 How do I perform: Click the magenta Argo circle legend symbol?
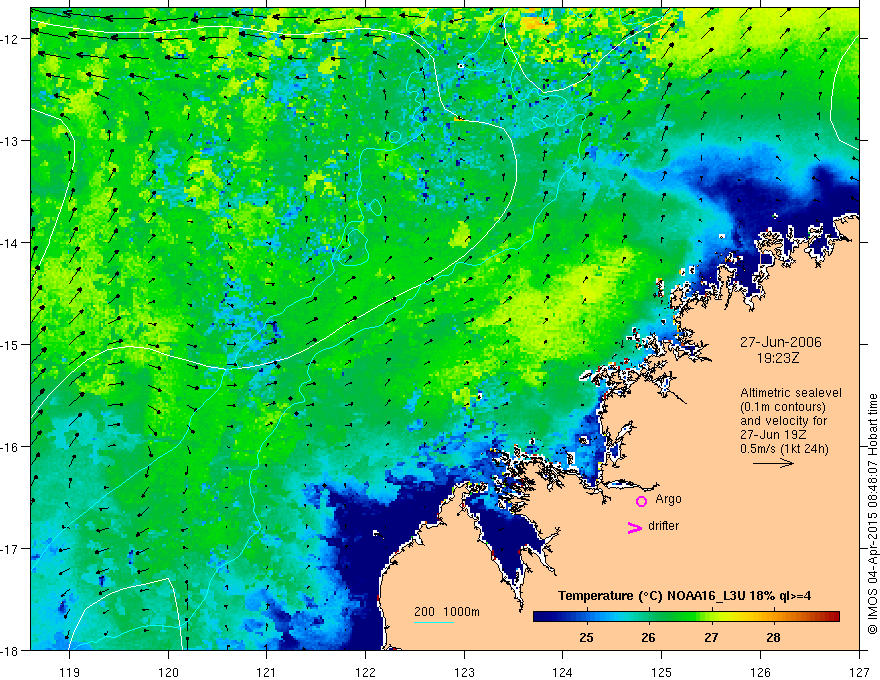pos(641,501)
